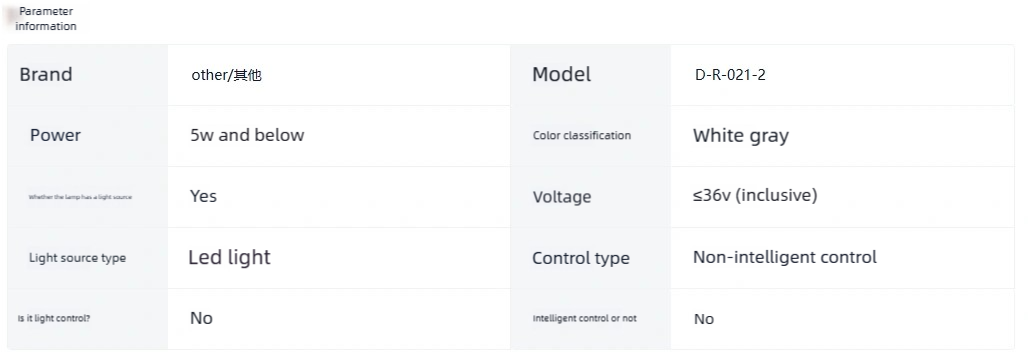Select the Color classification label
1028x361 pixels.
tap(582, 136)
